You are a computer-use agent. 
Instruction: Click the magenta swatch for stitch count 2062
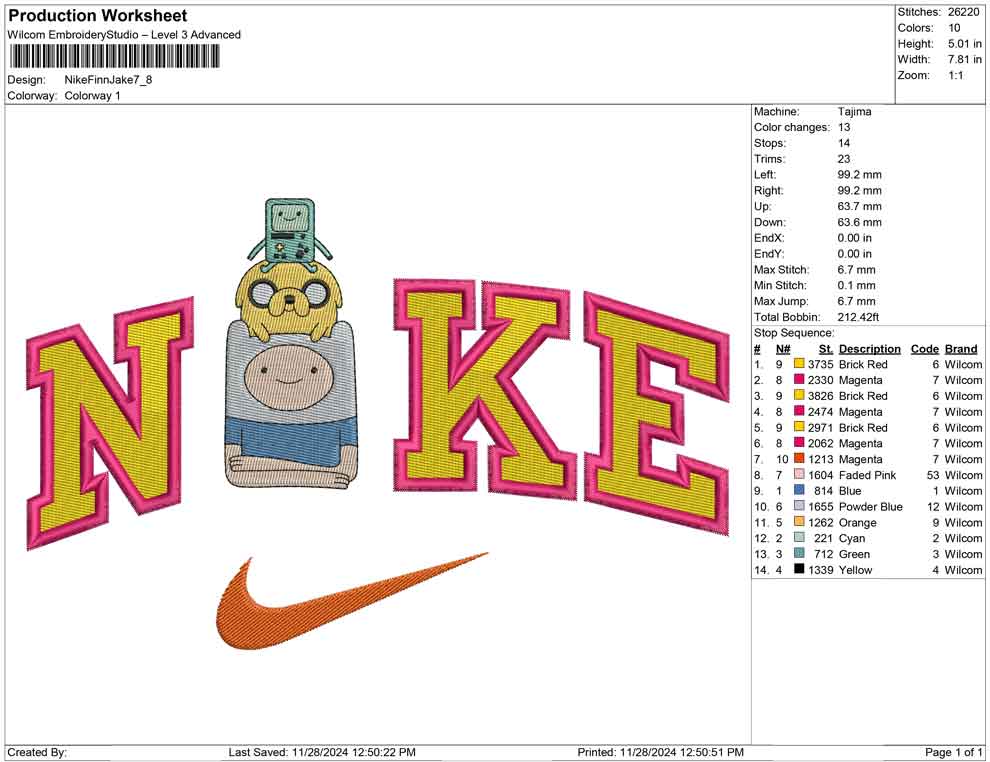[799, 443]
